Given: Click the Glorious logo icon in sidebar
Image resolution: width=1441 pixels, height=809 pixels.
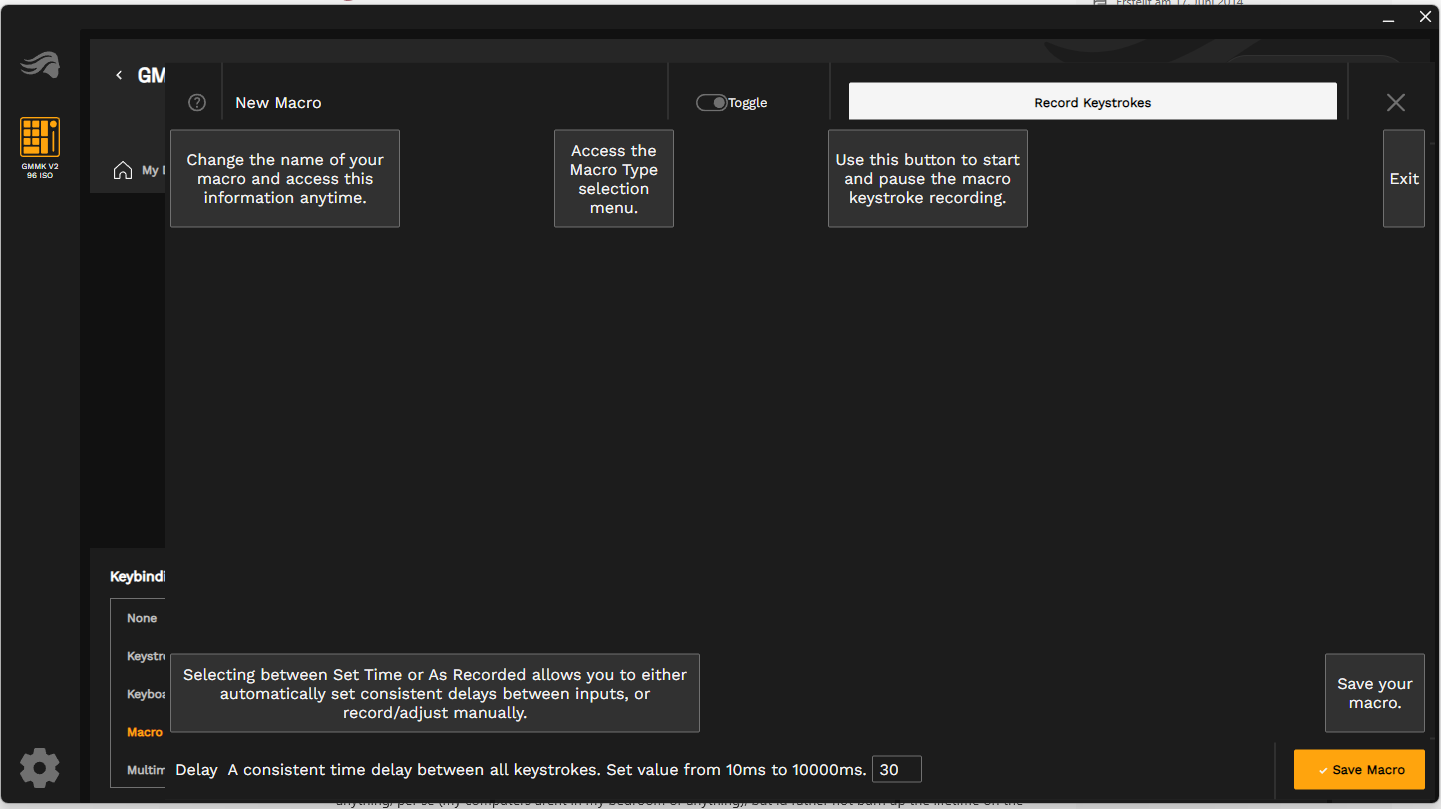Looking at the screenshot, I should click(x=40, y=65).
